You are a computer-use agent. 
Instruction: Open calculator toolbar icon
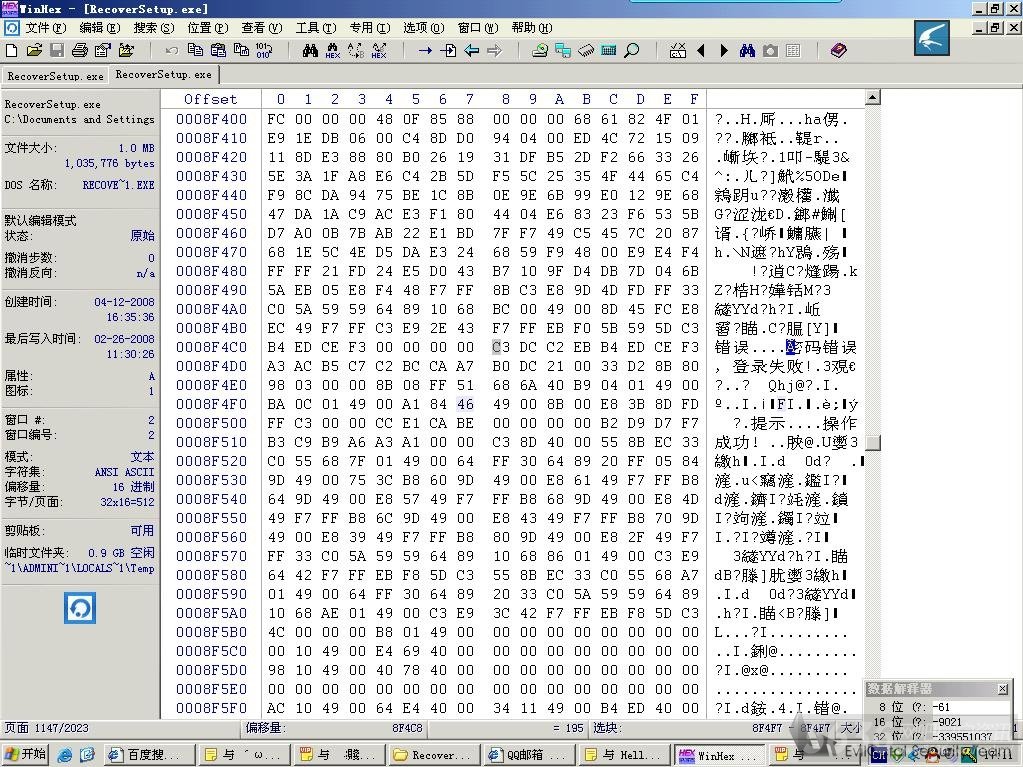pyautogui.click(x=609, y=50)
